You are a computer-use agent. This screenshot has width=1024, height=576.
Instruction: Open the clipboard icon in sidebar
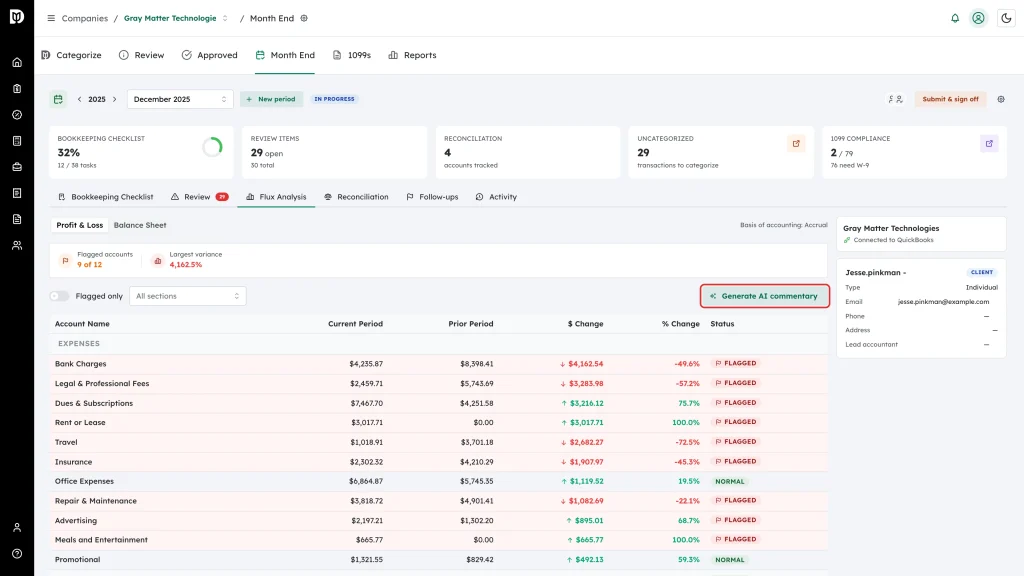17,89
